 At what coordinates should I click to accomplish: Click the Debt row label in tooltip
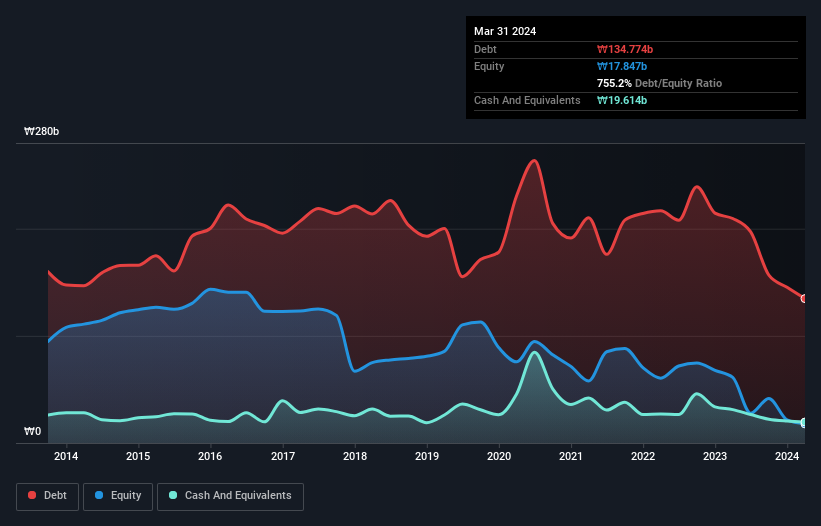(485, 49)
